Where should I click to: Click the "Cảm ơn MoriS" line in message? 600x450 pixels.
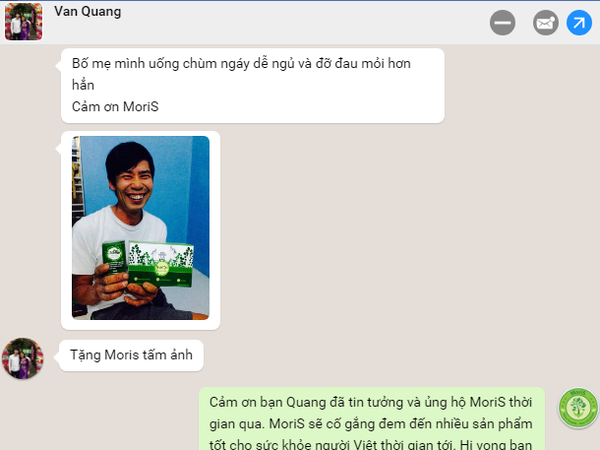tap(115, 107)
